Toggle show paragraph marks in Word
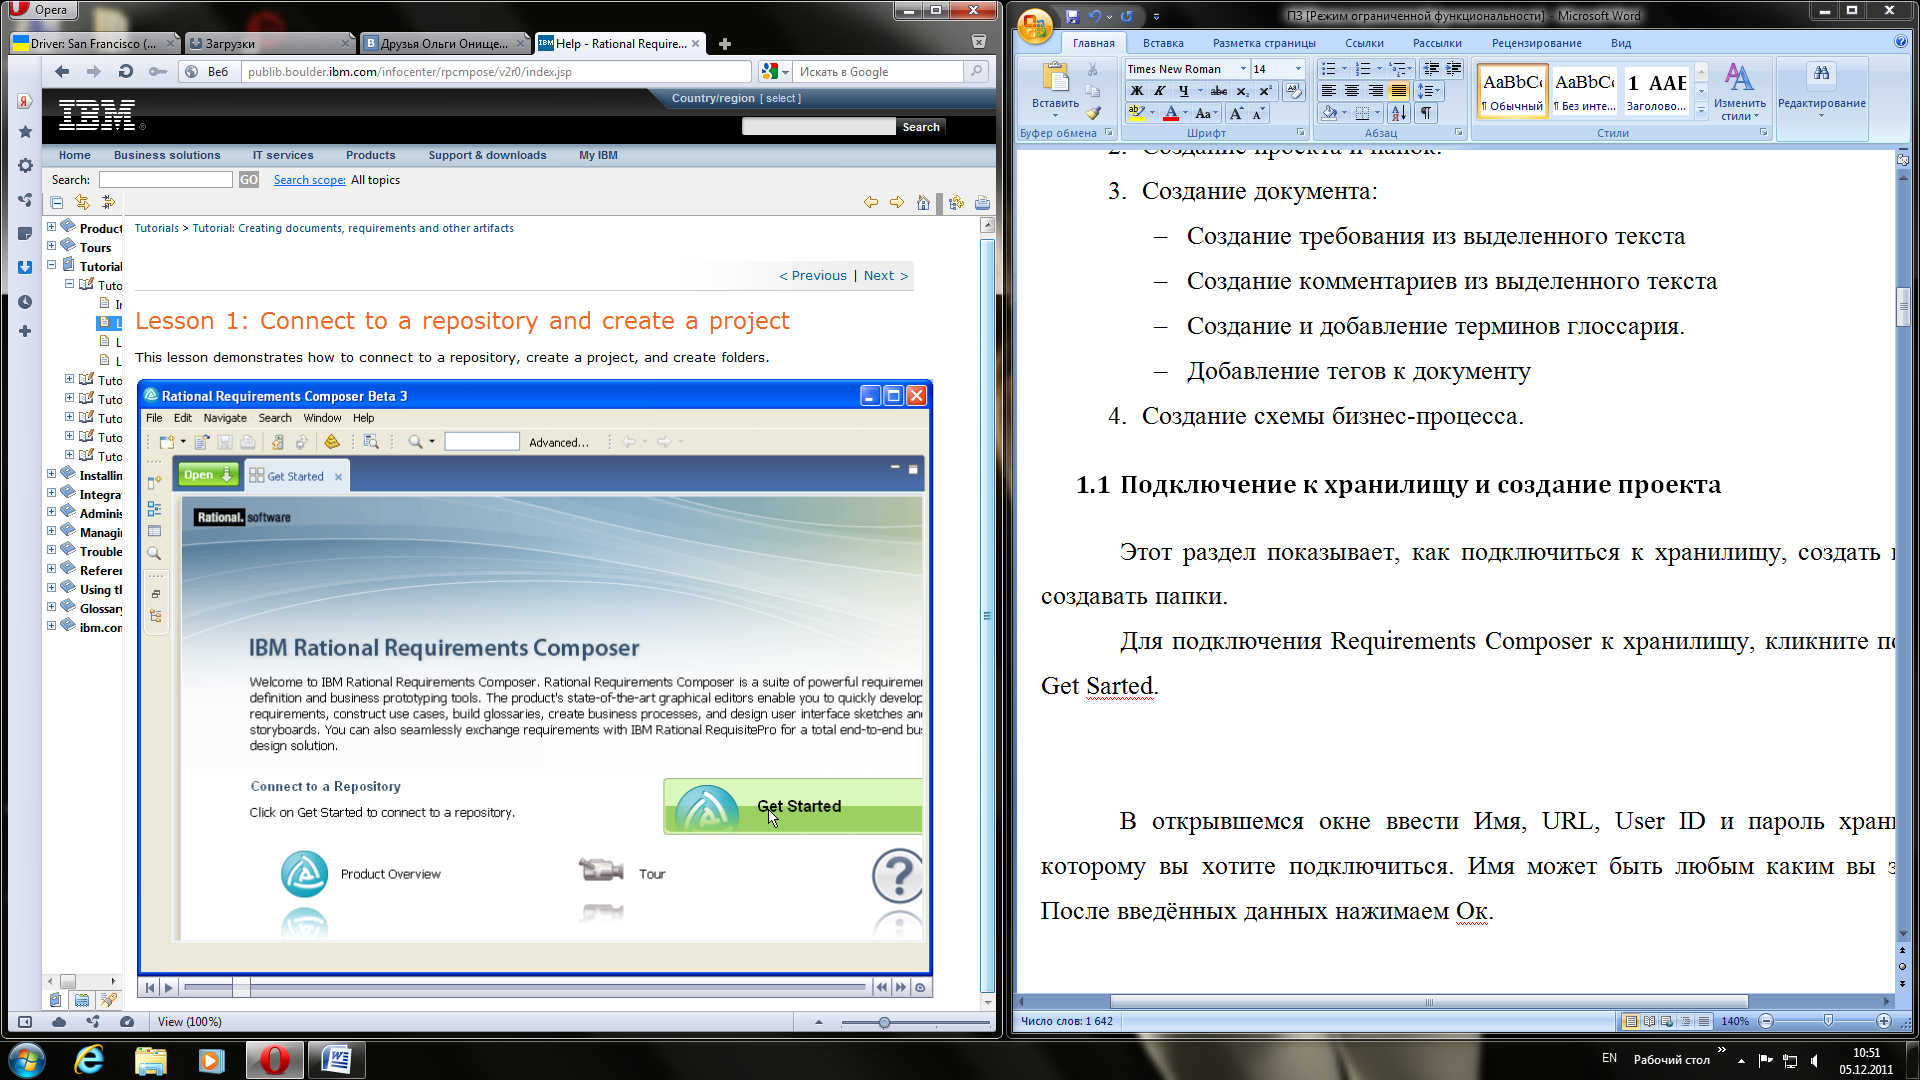This screenshot has height=1080, width=1920. pyautogui.click(x=1427, y=113)
